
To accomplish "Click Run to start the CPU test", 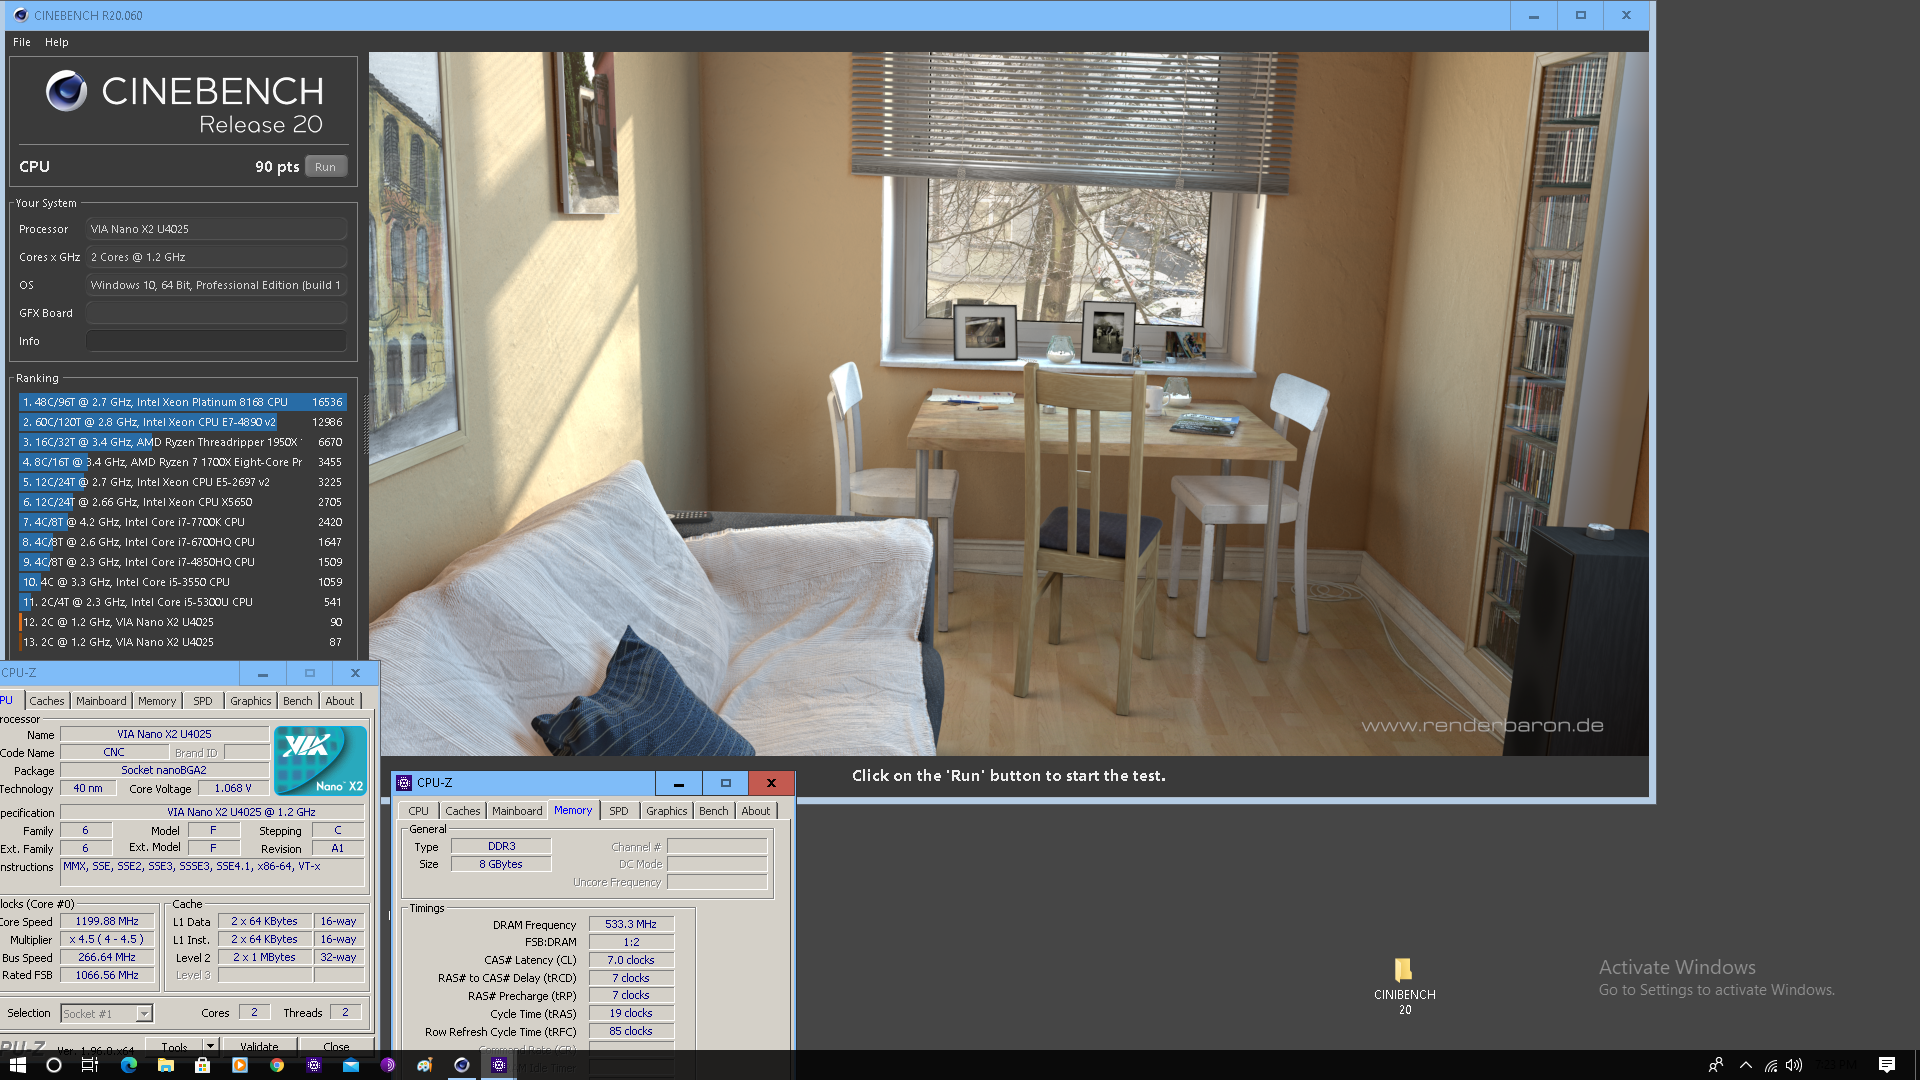I will click(x=325, y=167).
